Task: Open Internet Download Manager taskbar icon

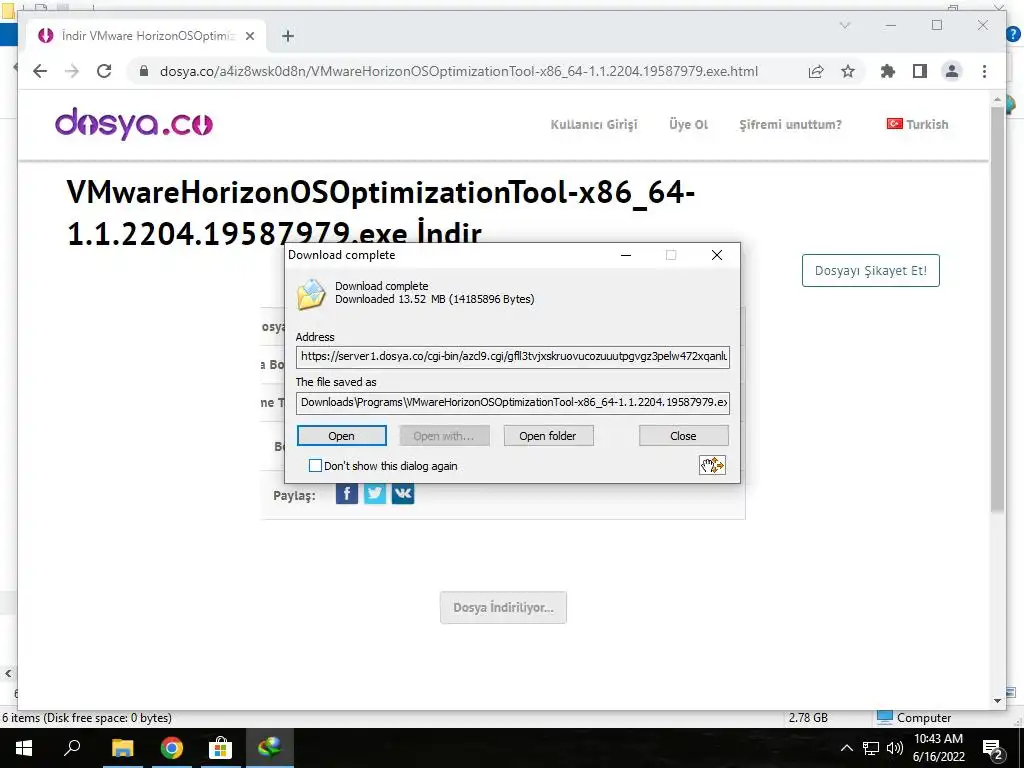Action: point(270,748)
